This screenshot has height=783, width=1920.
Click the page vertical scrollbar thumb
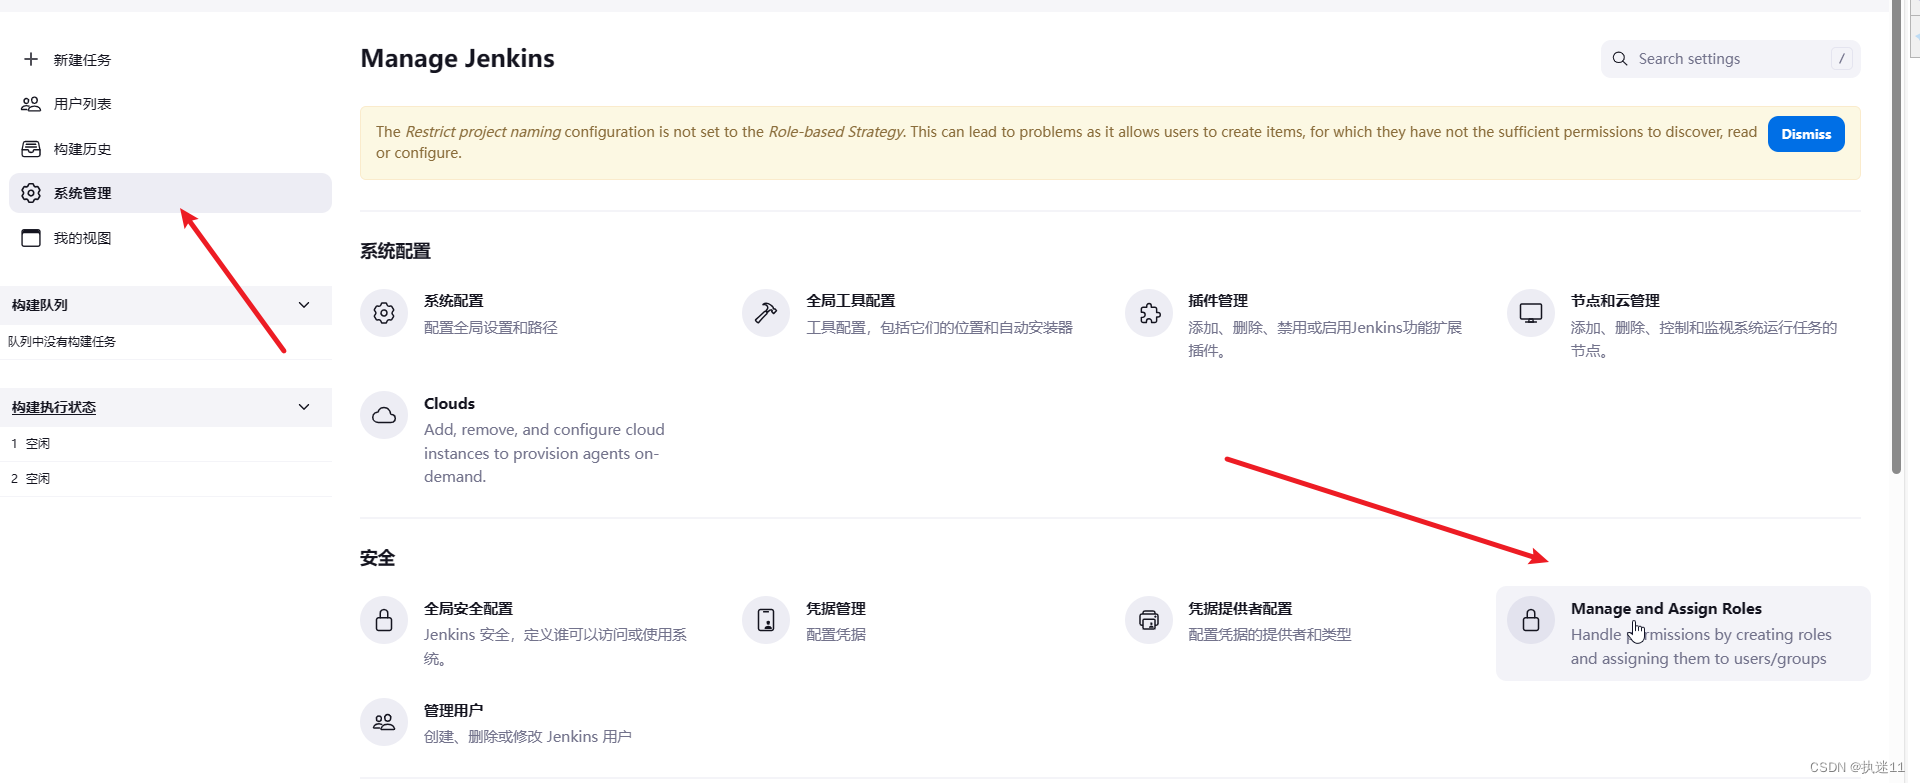[x=1896, y=237]
